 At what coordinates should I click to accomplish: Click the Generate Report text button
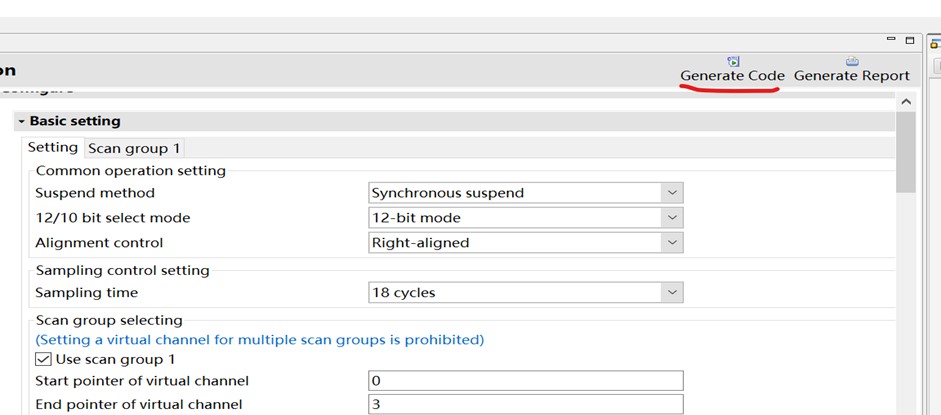point(852,76)
